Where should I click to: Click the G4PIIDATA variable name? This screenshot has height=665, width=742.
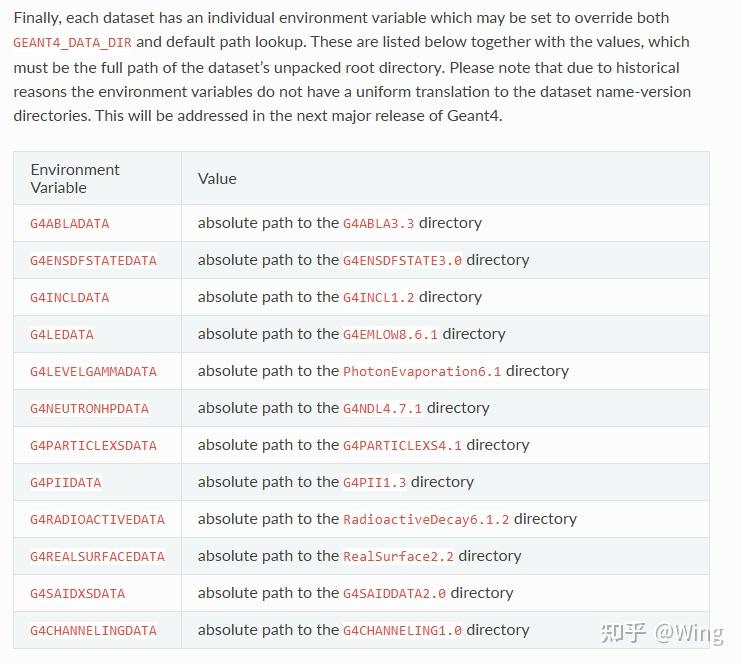point(66,482)
